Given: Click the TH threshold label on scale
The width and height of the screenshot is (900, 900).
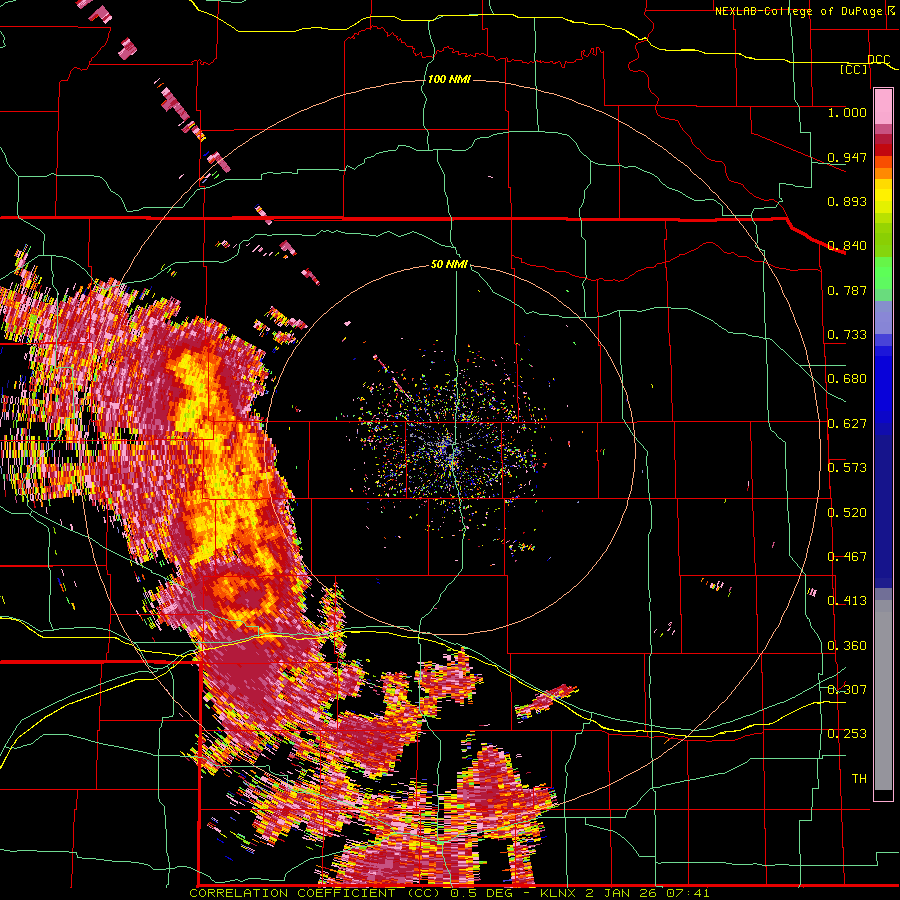Looking at the screenshot, I should coord(859,779).
